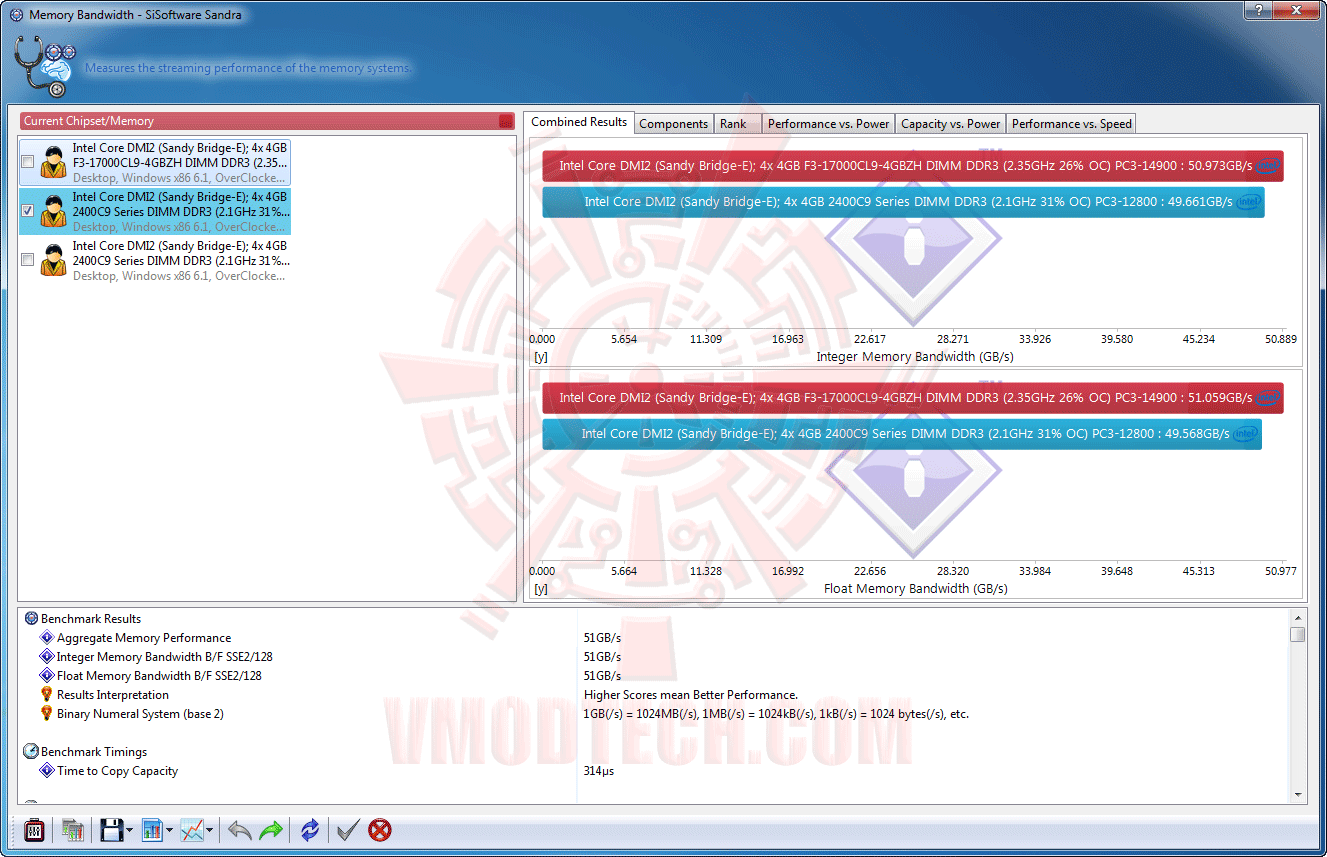Click the results list scrollbar thumb
This screenshot has height=857, width=1327.
coord(1298,634)
